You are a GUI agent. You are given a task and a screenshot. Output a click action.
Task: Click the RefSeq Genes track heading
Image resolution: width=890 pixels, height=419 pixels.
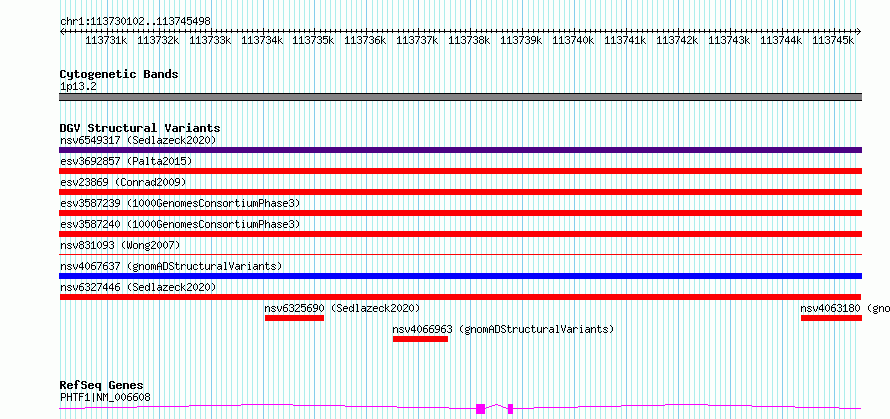(x=102, y=386)
